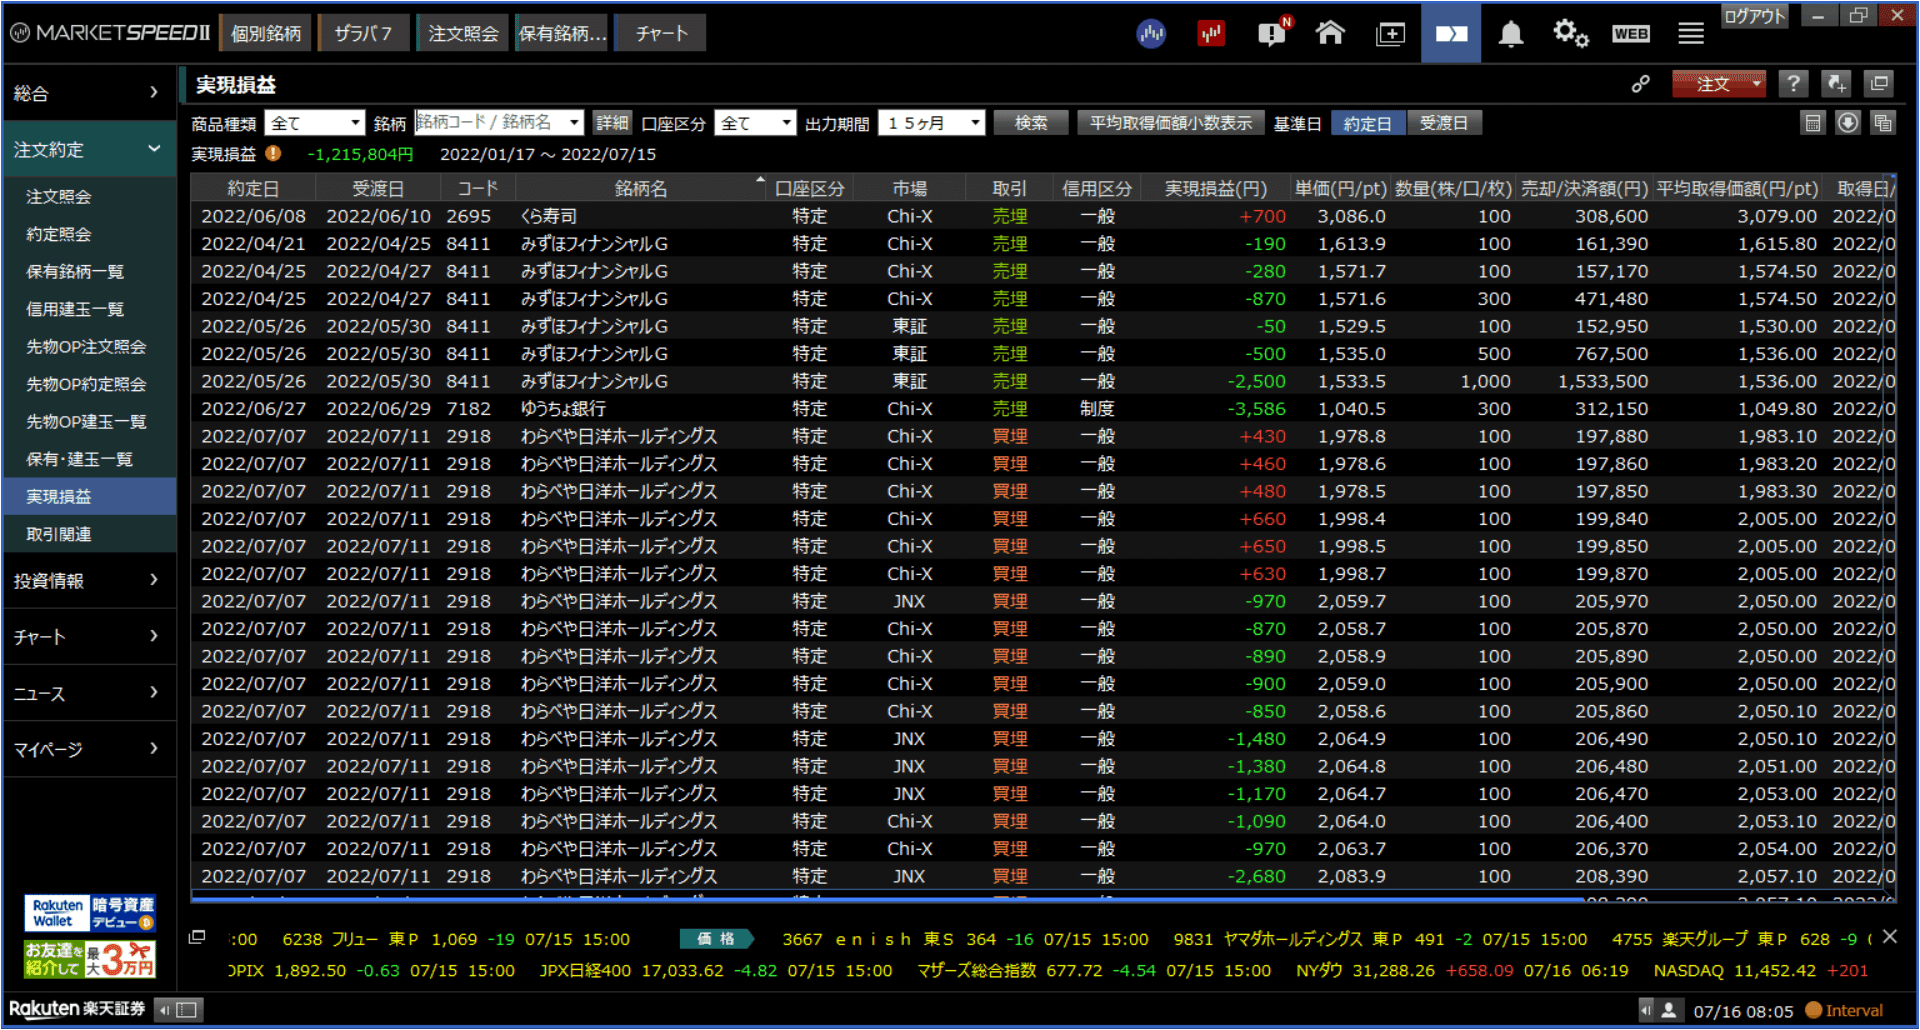1920x1030 pixels.
Task: Select the くら寿司 row
Action: 1043,216
